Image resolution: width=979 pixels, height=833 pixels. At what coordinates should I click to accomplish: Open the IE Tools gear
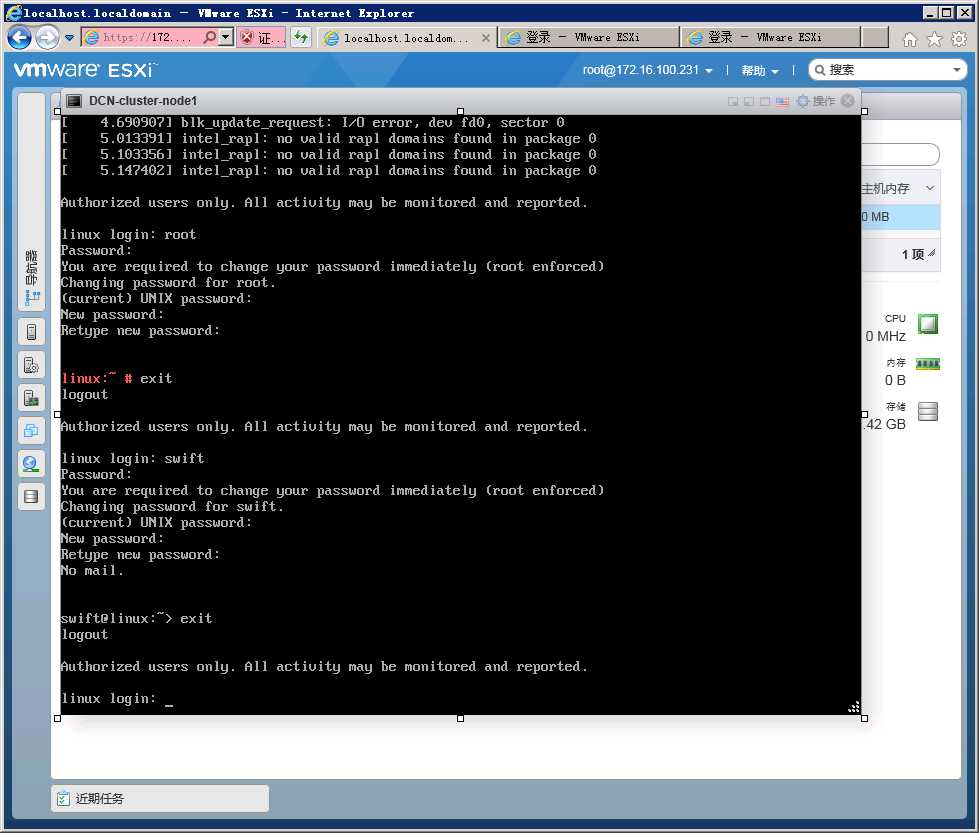coord(959,39)
